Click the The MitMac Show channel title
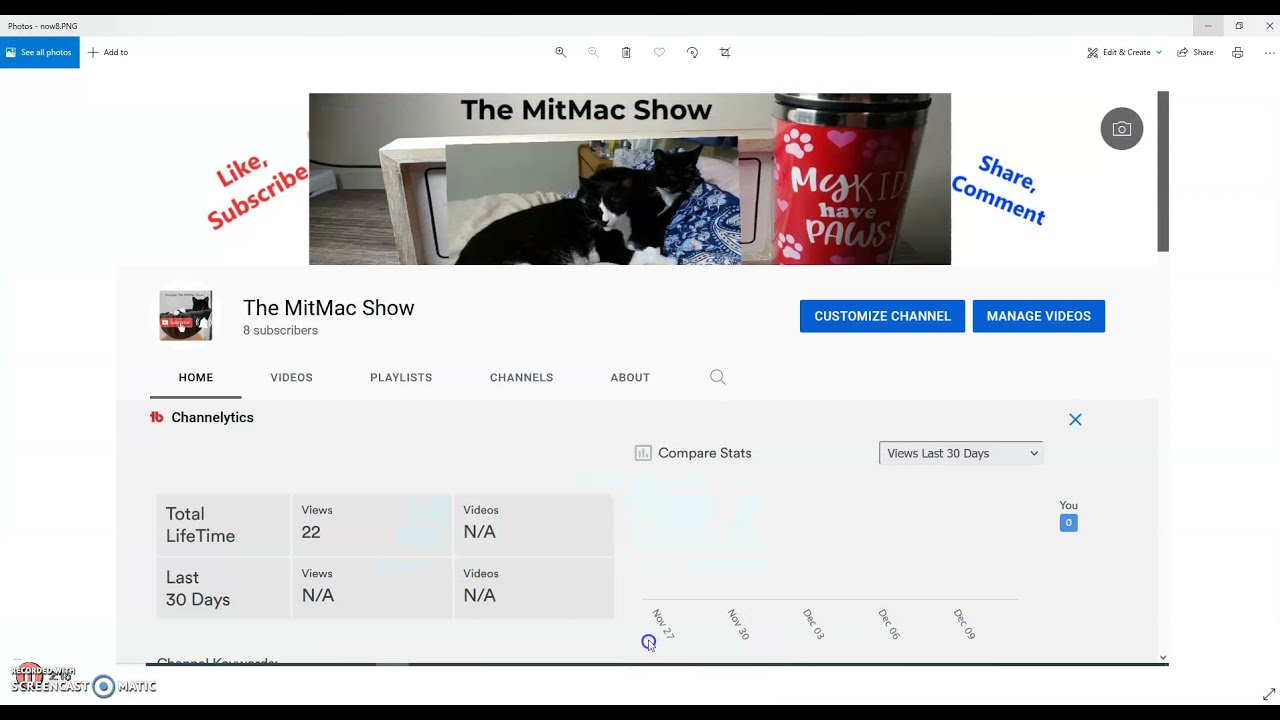 328,308
